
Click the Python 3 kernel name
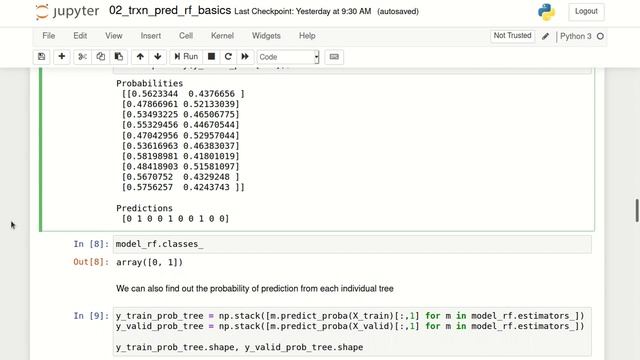[576, 36]
